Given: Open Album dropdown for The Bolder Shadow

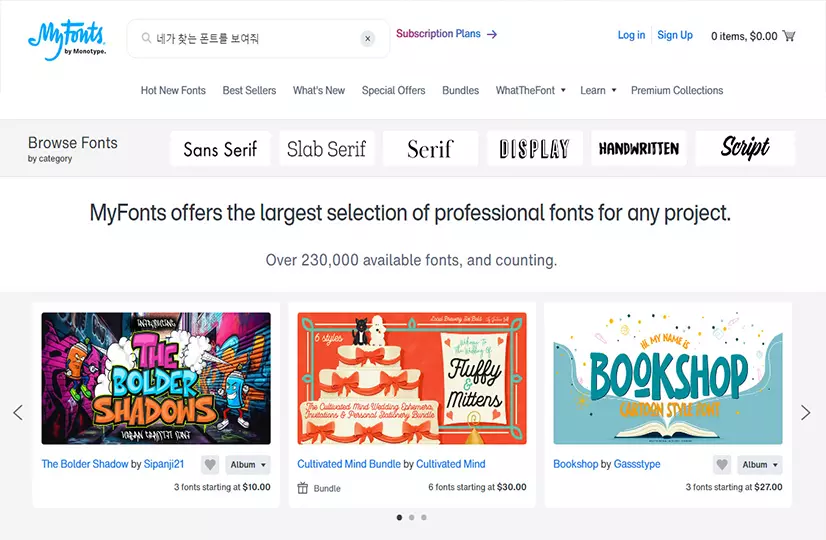Looking at the screenshot, I should [248, 465].
